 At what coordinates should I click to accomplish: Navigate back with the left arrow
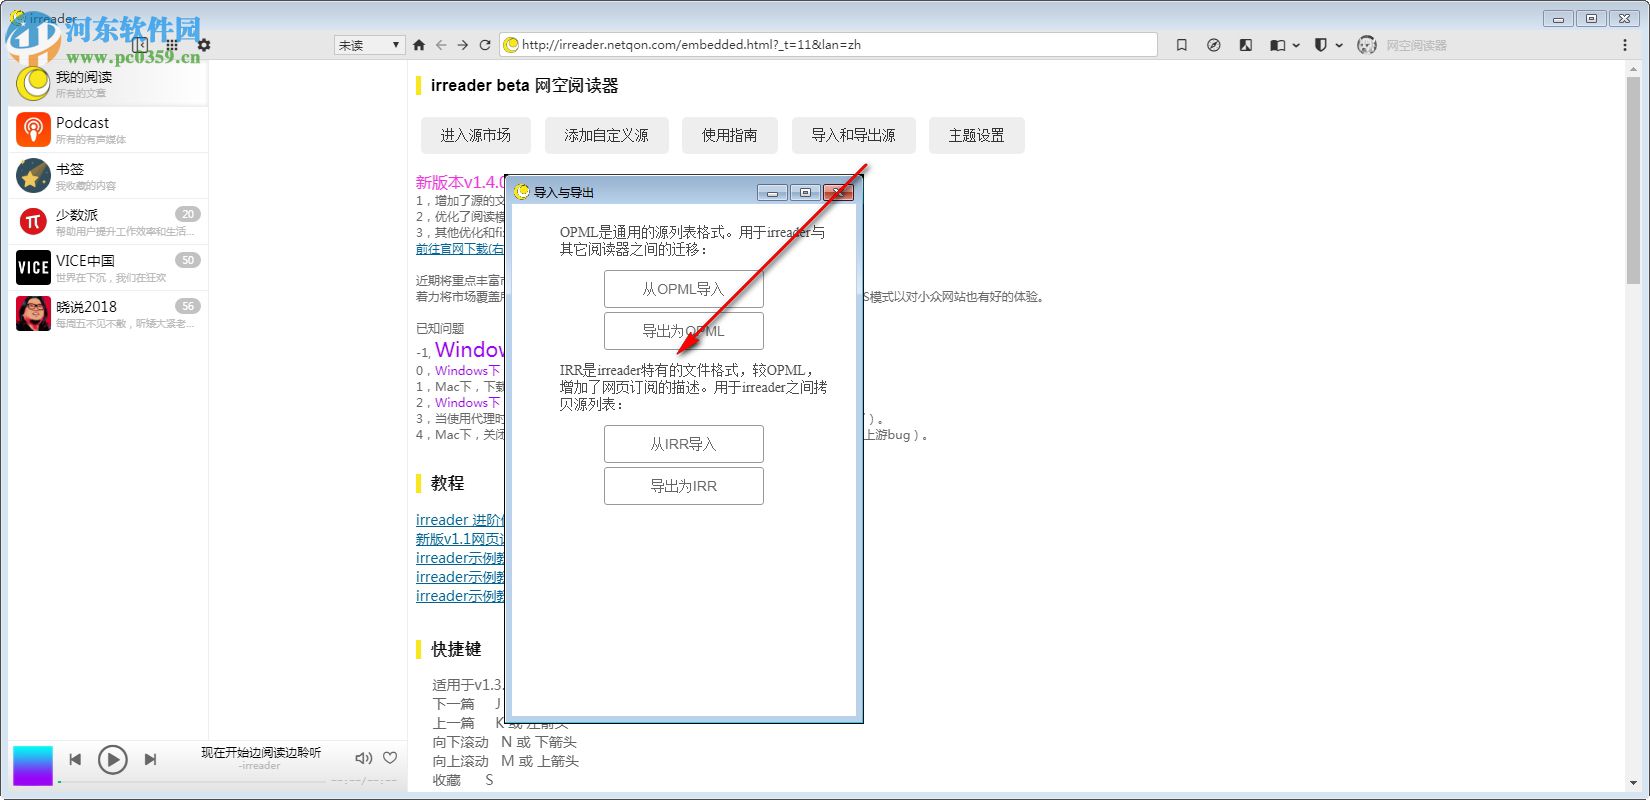441,45
